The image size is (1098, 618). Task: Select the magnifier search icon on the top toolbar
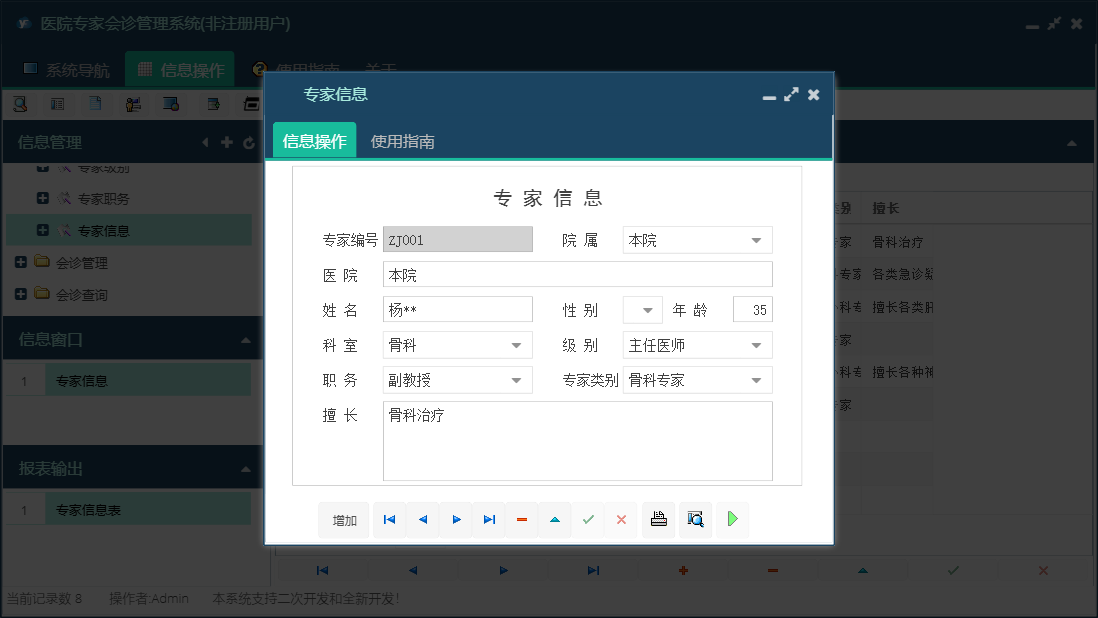[x=20, y=103]
